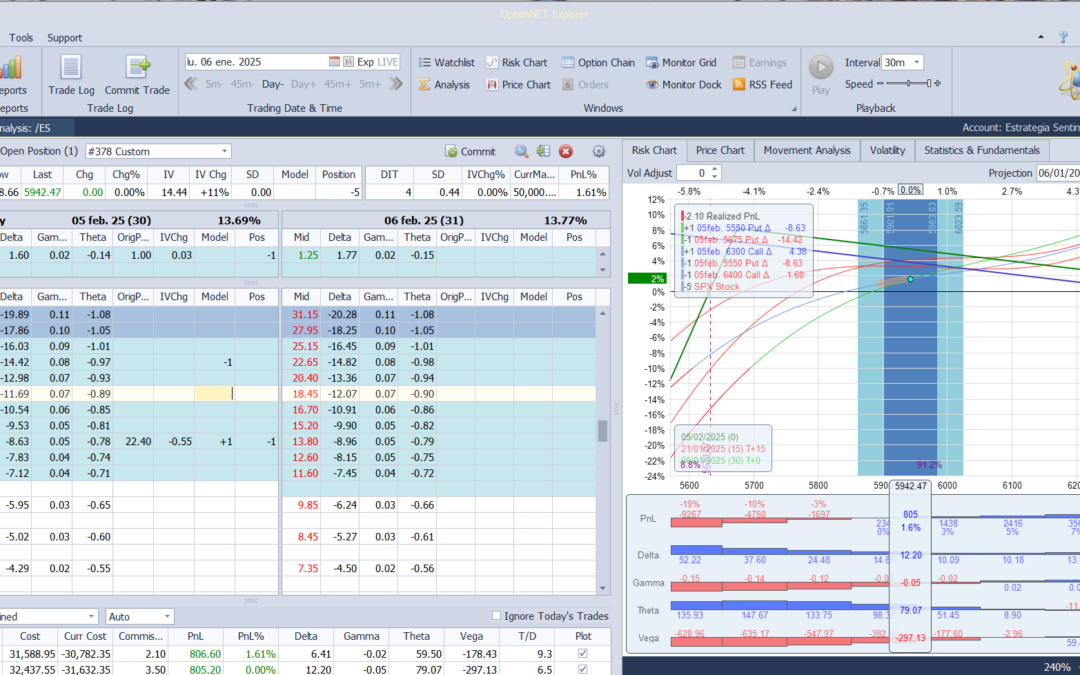Image resolution: width=1080 pixels, height=675 pixels.
Task: Uncheck Plot checkbox in second trade row
Action: 583,669
